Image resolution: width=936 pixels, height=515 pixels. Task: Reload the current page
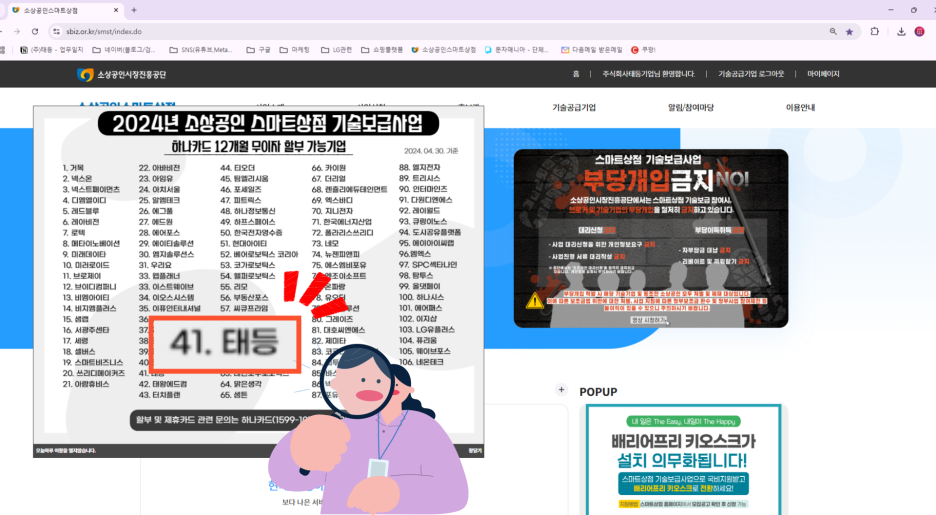coord(35,32)
